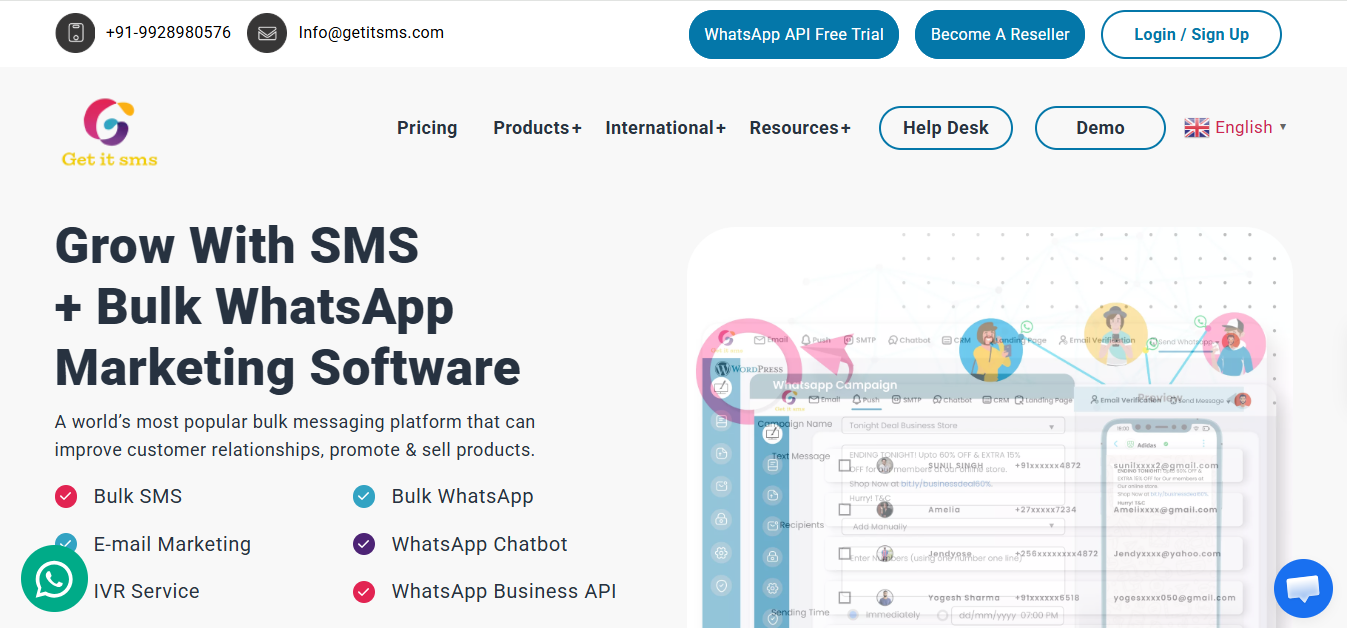This screenshot has width=1347, height=628.
Task: Tick the checkbox beside Yogesh Sharma
Action: [x=845, y=597]
